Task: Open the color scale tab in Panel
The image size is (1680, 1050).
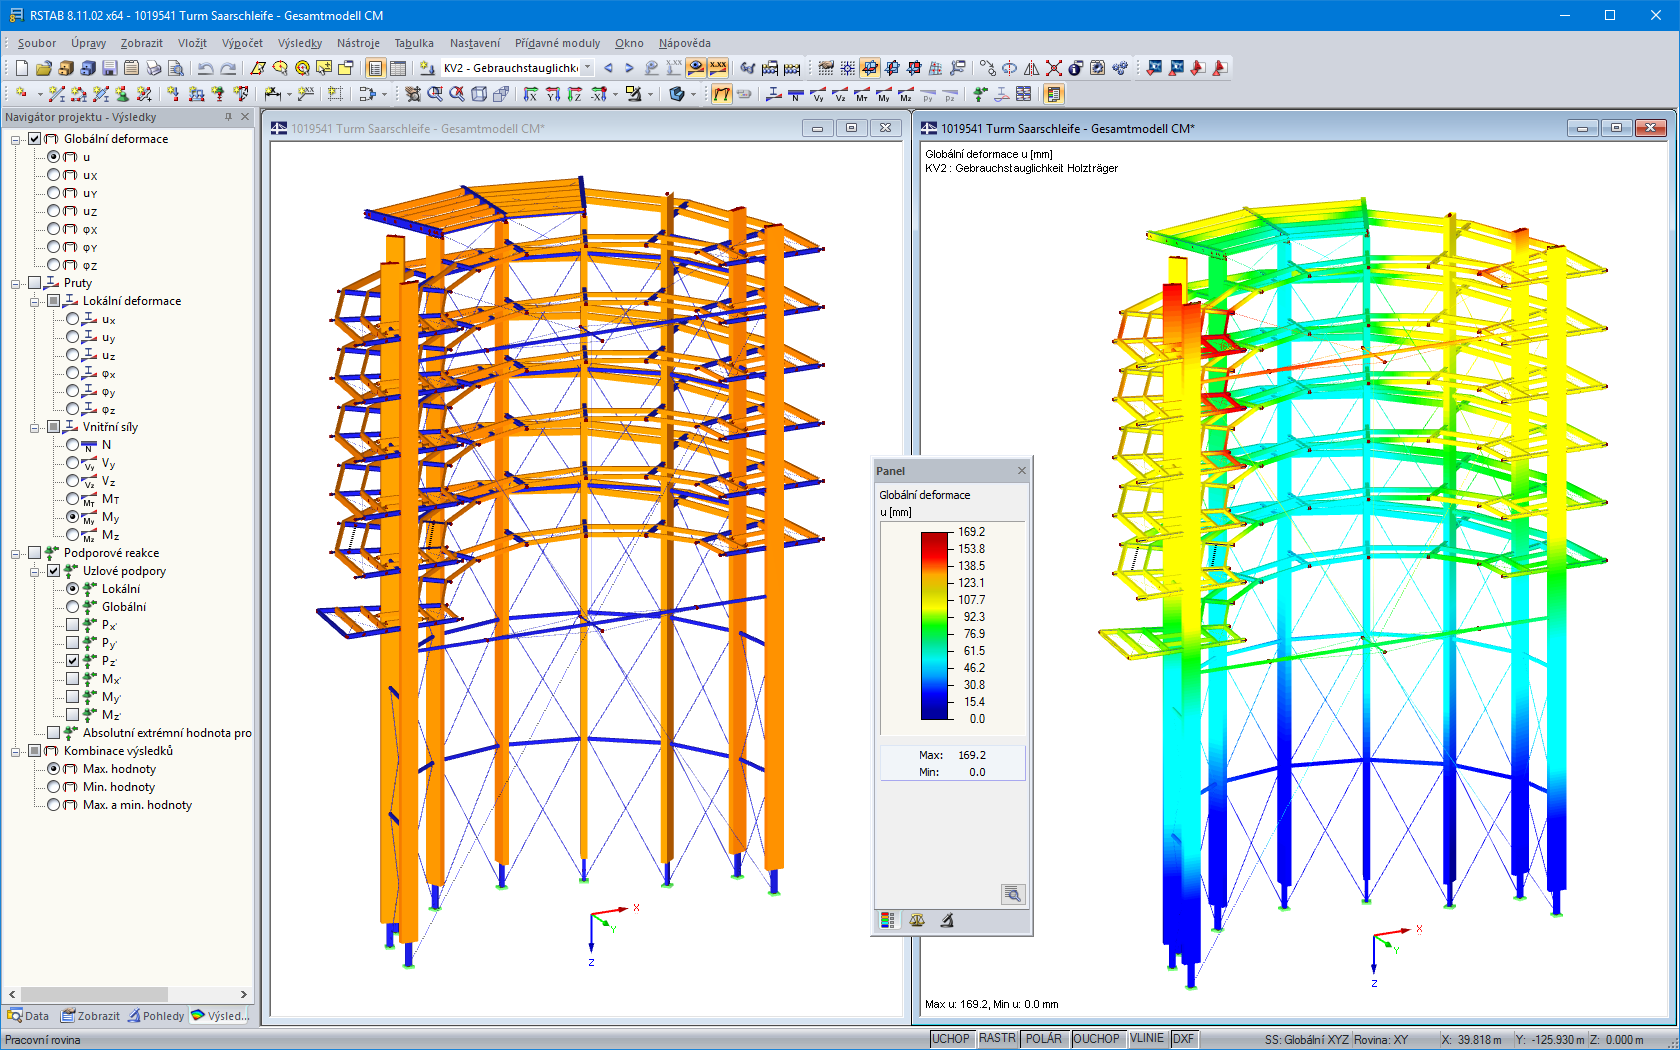Action: [887, 920]
